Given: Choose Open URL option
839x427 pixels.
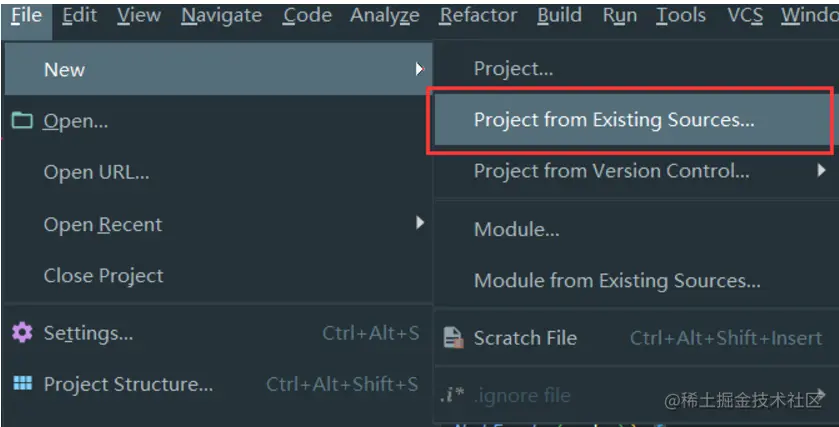Looking at the screenshot, I should (x=96, y=172).
